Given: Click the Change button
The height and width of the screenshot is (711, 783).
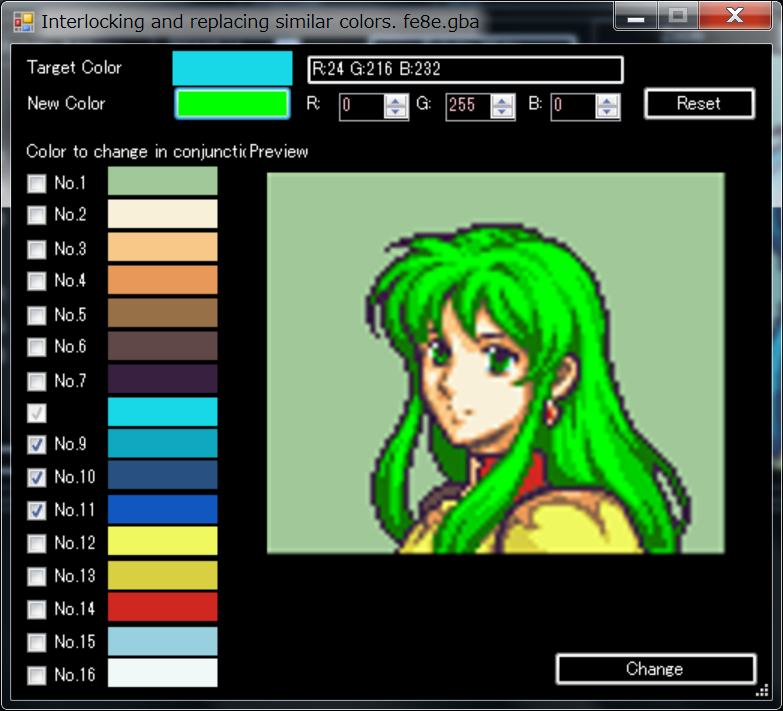Looking at the screenshot, I should click(655, 669).
